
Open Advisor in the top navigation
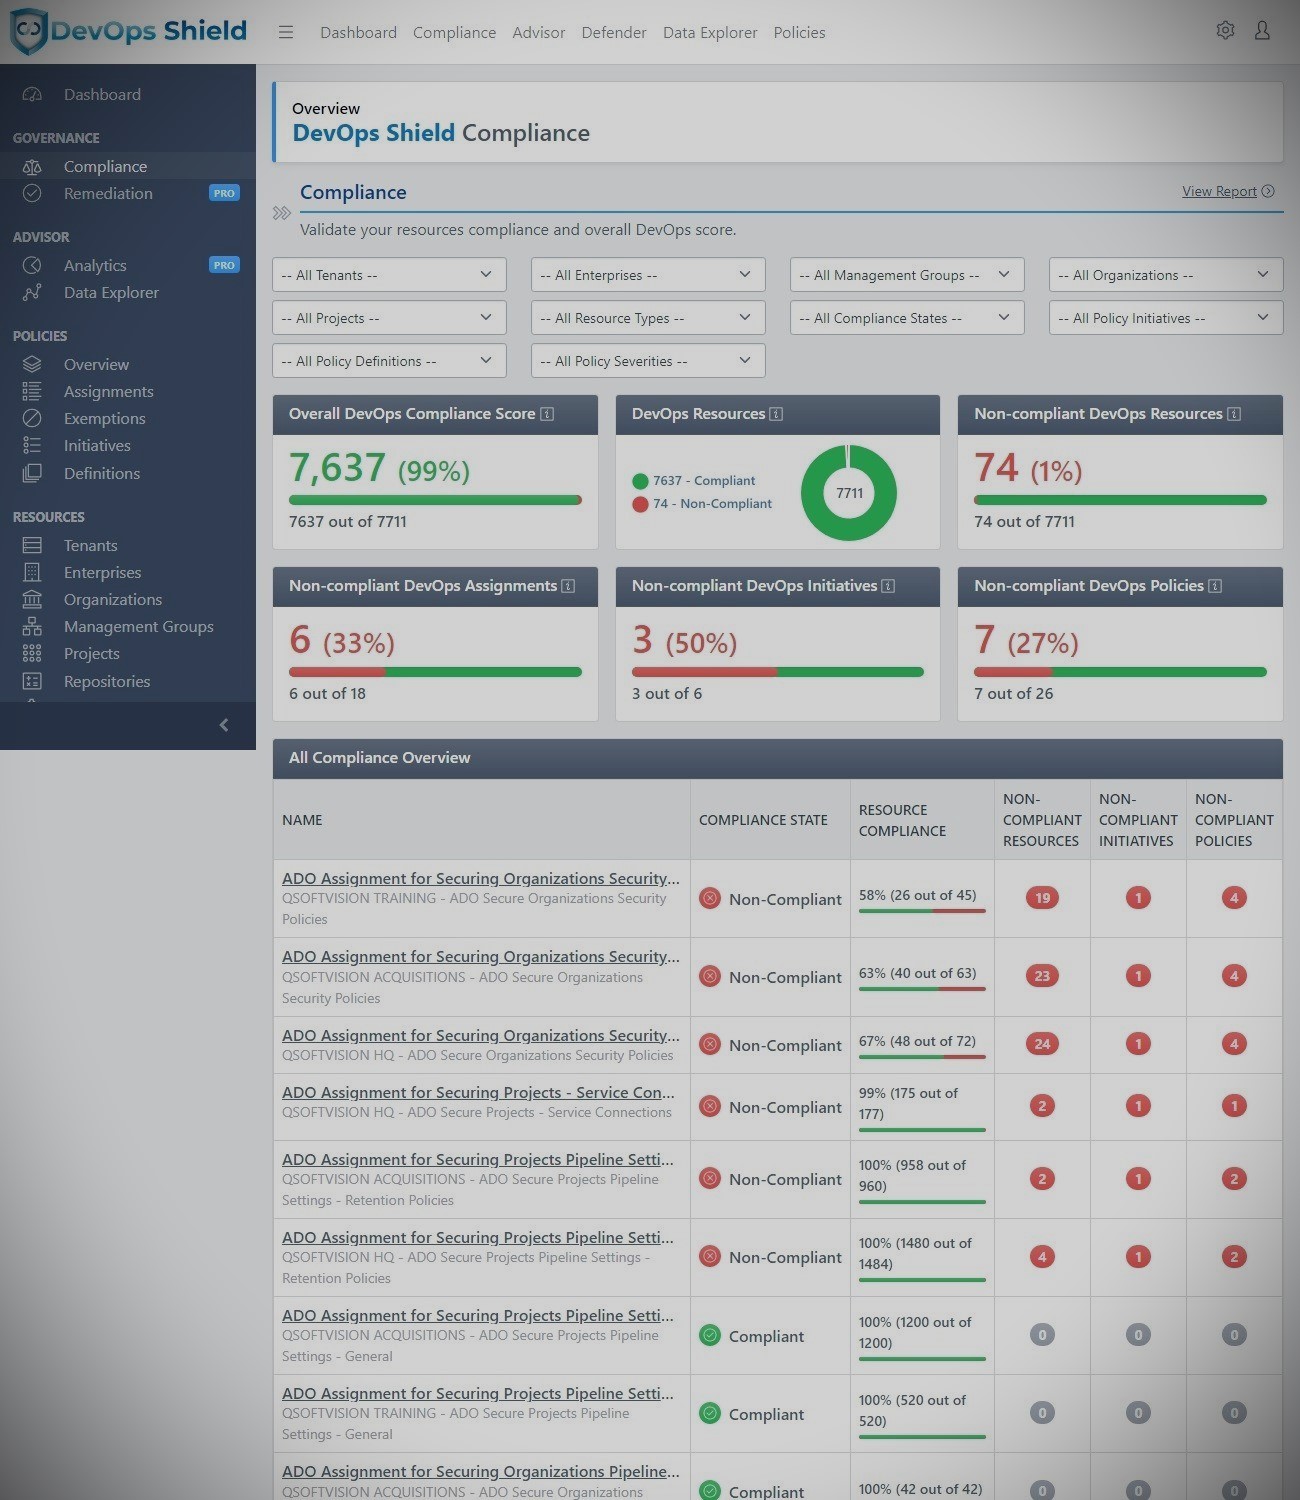click(538, 32)
